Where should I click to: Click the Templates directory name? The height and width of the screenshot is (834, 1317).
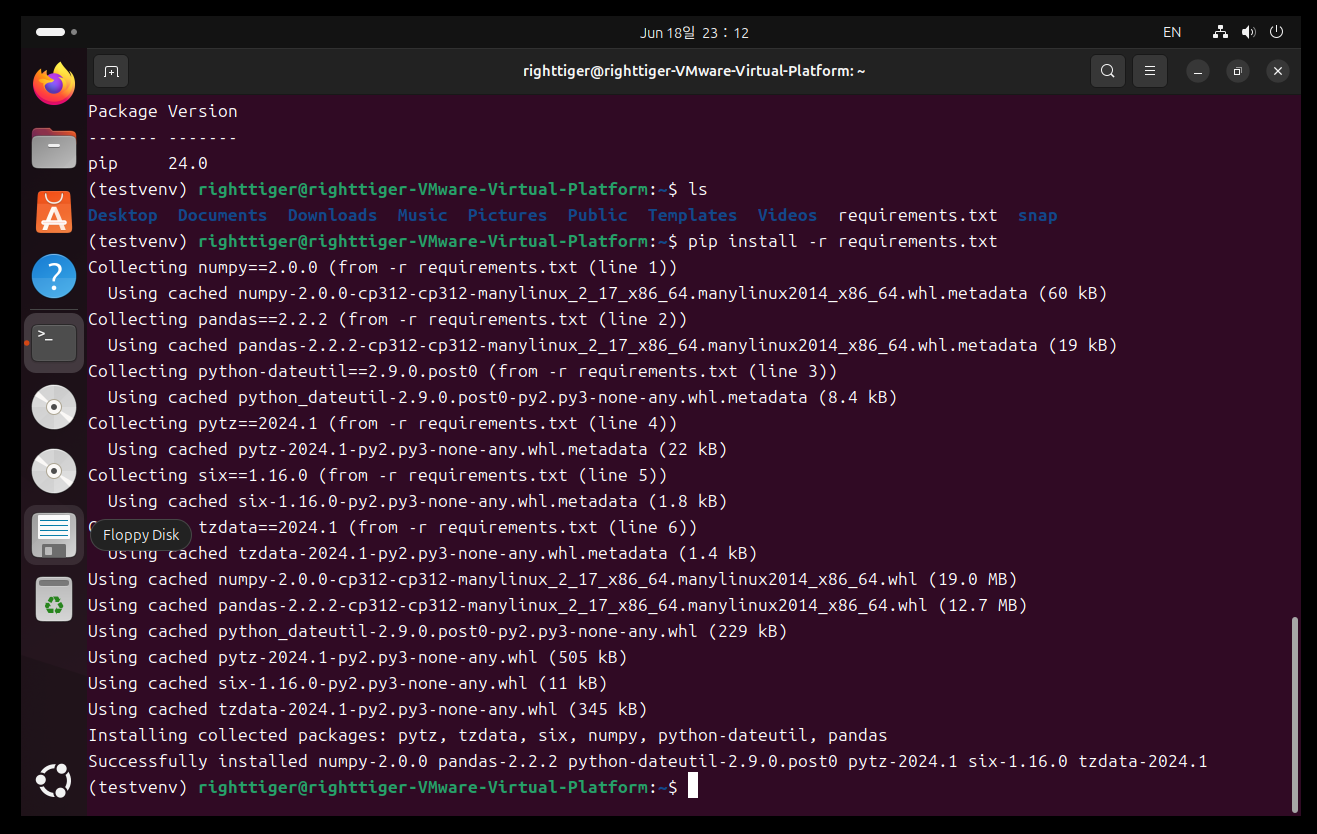693,215
